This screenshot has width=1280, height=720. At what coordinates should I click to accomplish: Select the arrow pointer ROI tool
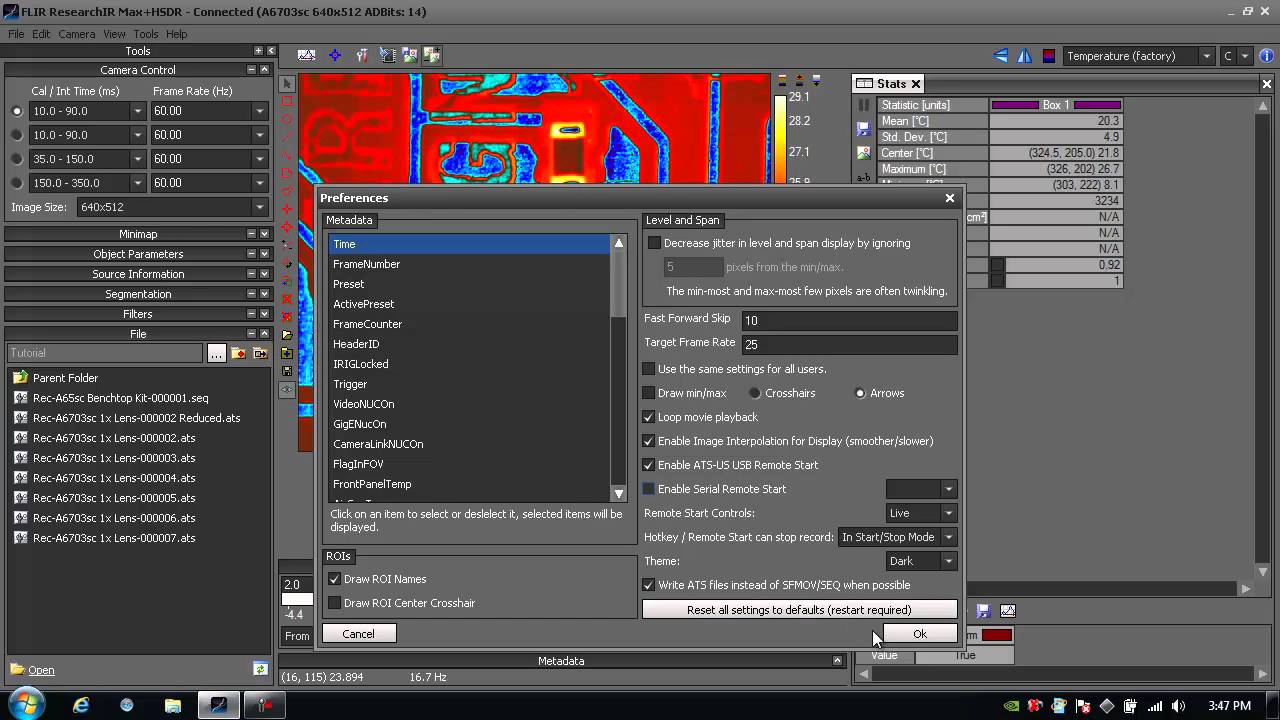[x=287, y=84]
